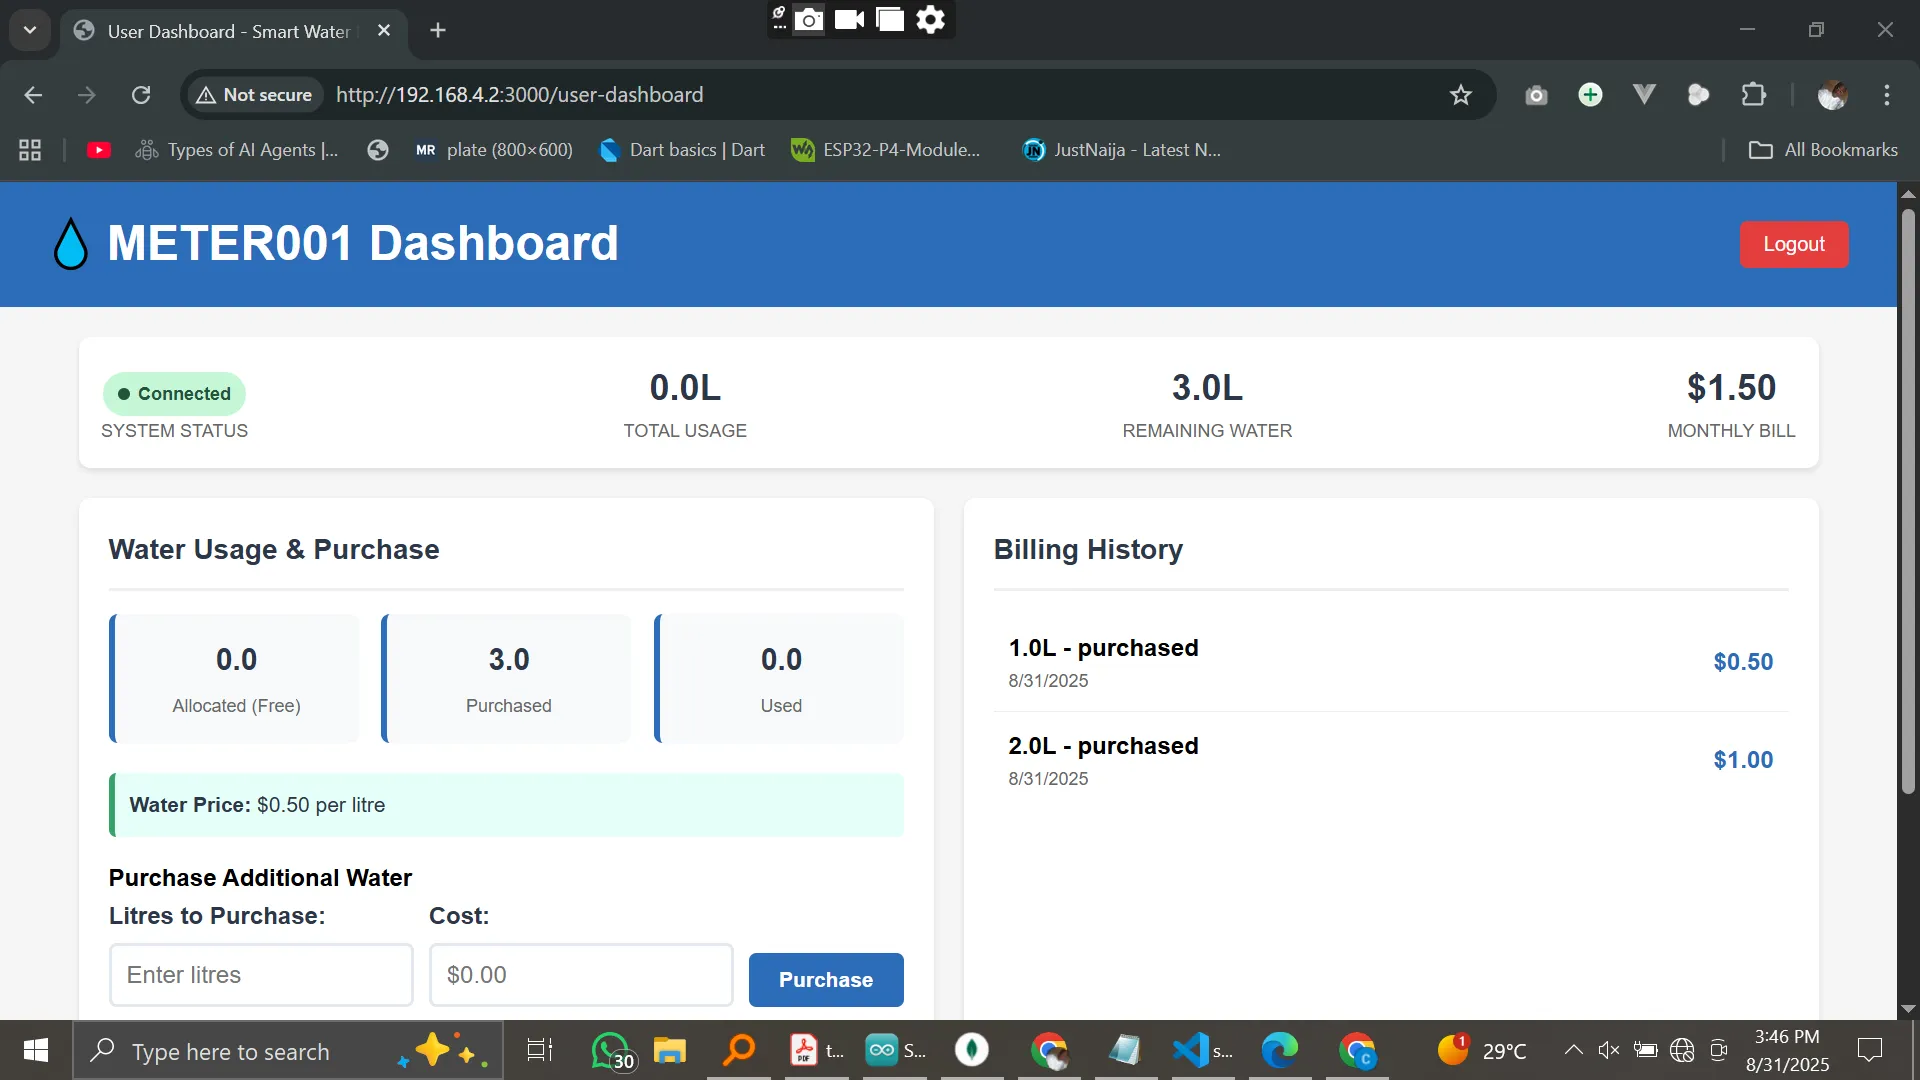The height and width of the screenshot is (1080, 1920).
Task: Open Visual Studio Code taskbar icon
Action: [x=1190, y=1051]
